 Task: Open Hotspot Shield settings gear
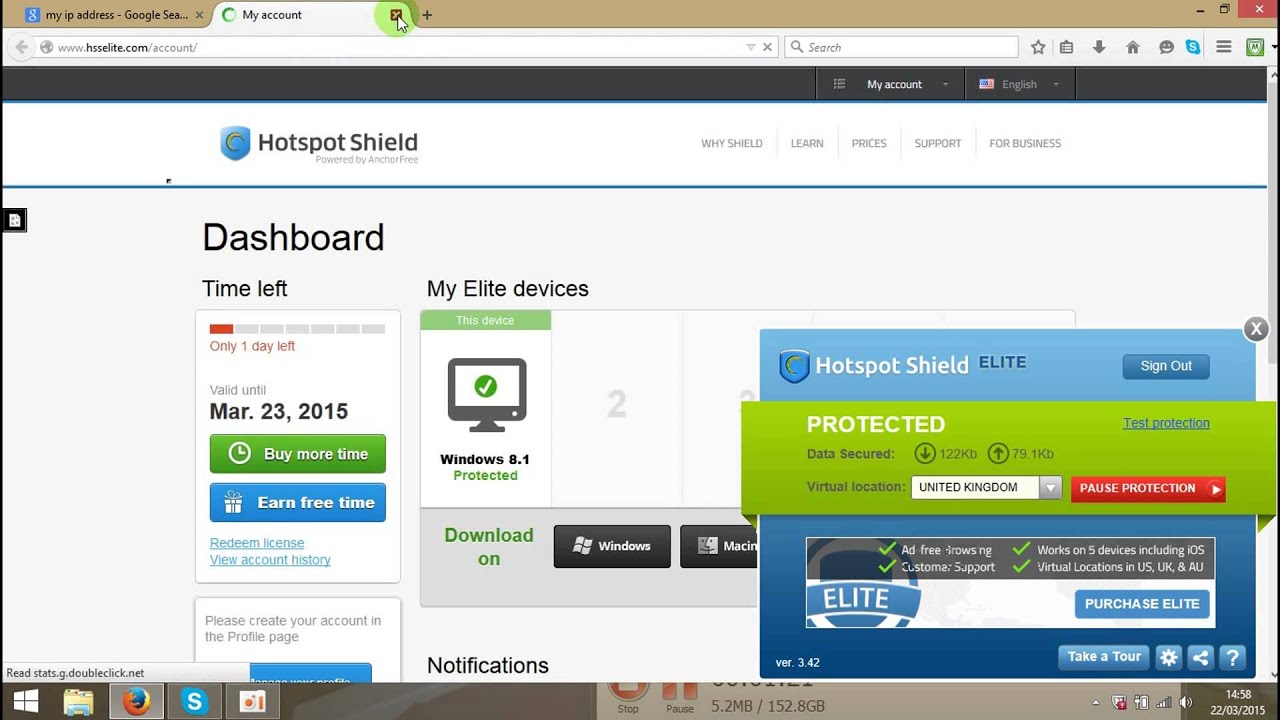tap(1168, 657)
